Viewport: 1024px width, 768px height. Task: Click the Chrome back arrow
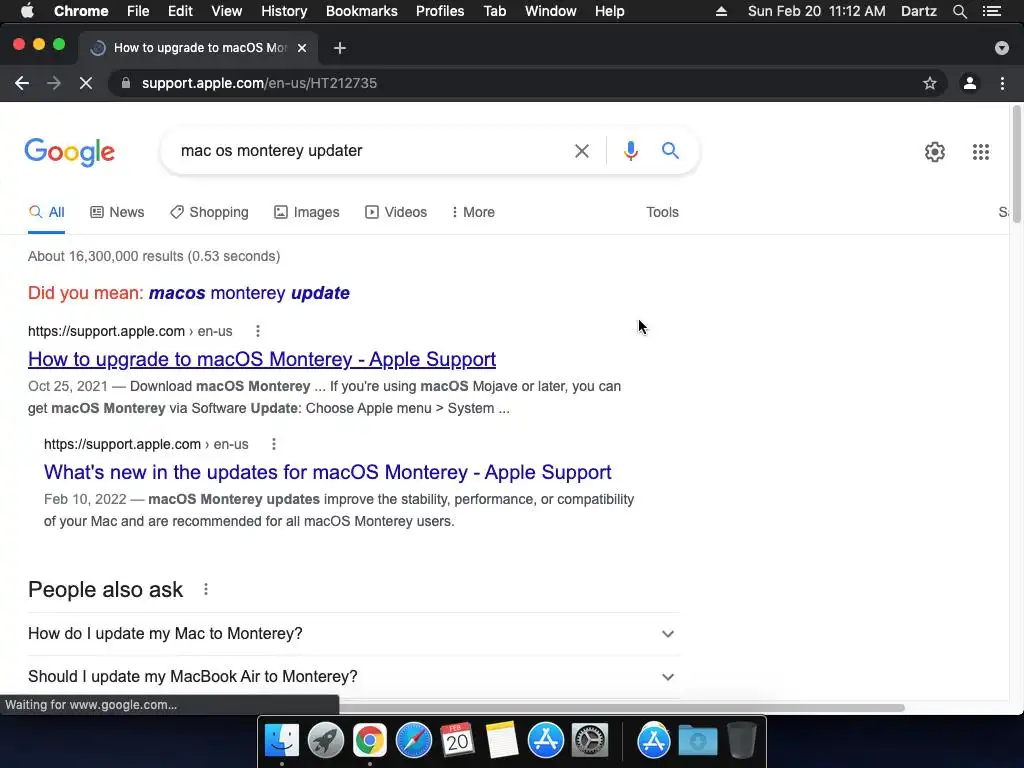tap(22, 83)
